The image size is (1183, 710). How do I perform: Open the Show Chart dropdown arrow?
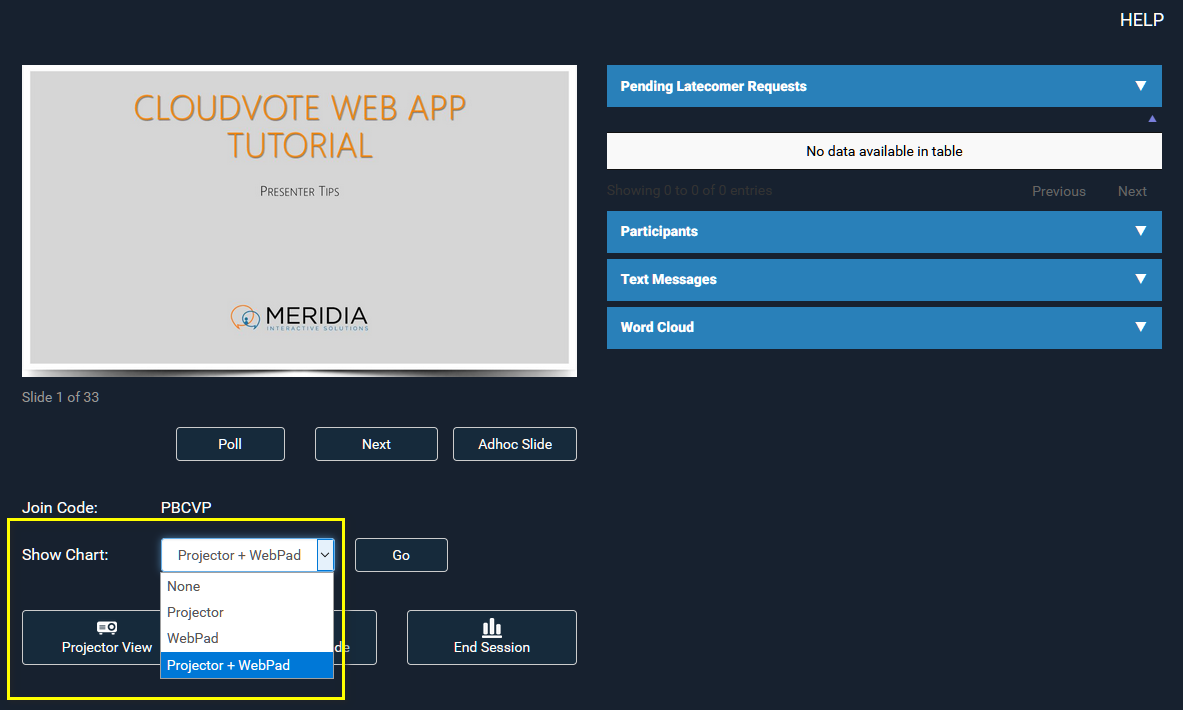[325, 555]
